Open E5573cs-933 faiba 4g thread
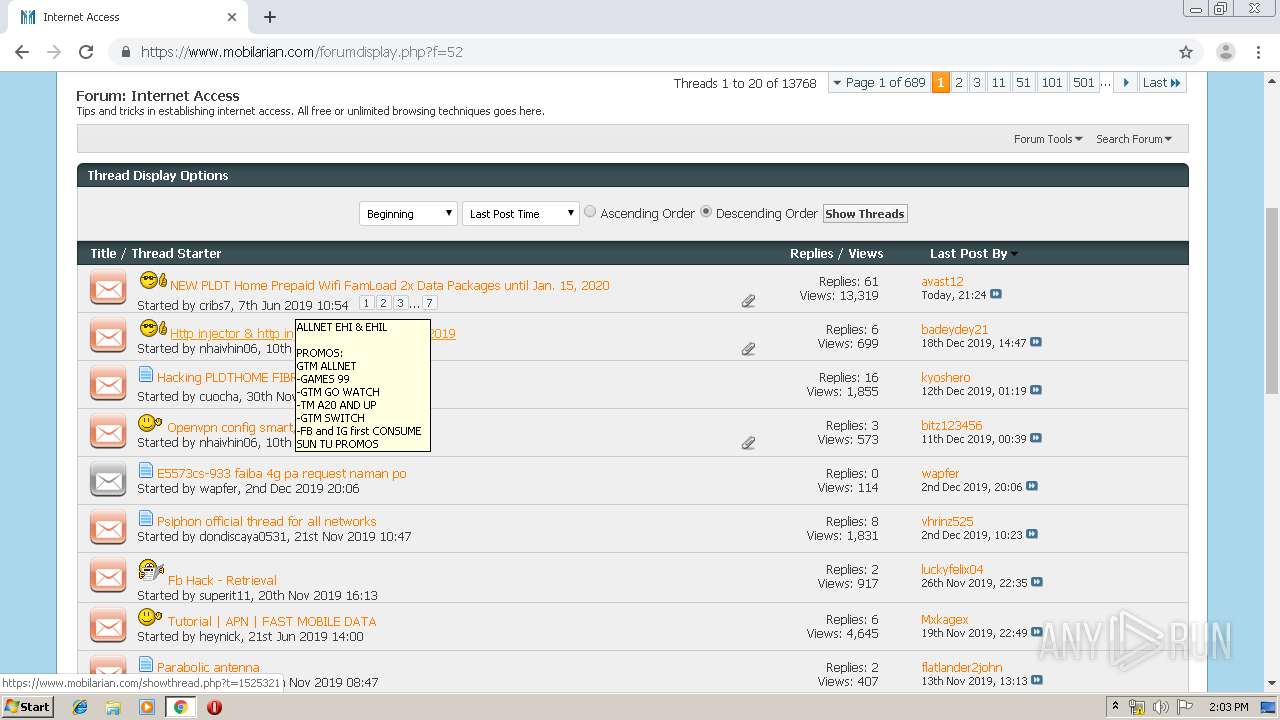This screenshot has width=1280, height=720. tap(281, 473)
